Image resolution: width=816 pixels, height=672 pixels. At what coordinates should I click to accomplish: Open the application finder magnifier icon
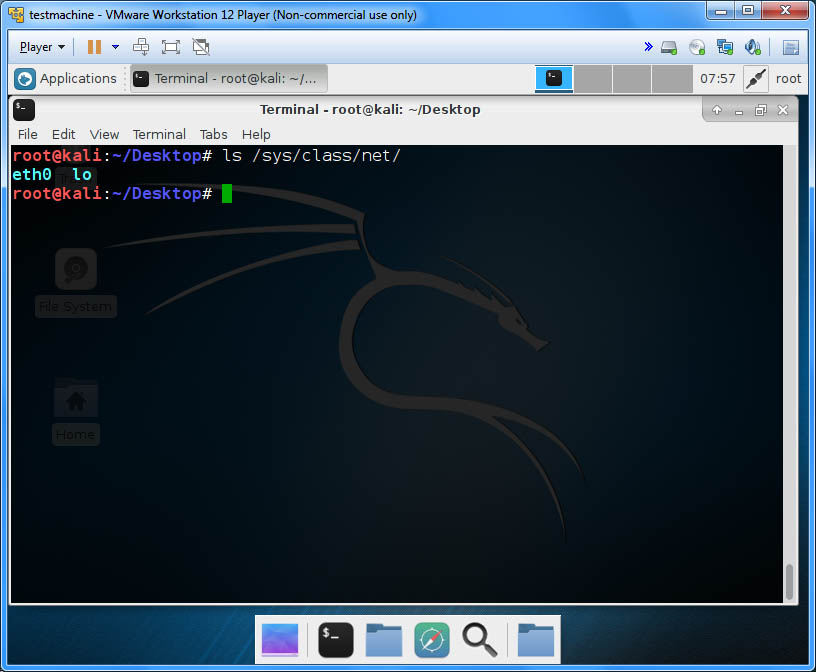click(480, 640)
